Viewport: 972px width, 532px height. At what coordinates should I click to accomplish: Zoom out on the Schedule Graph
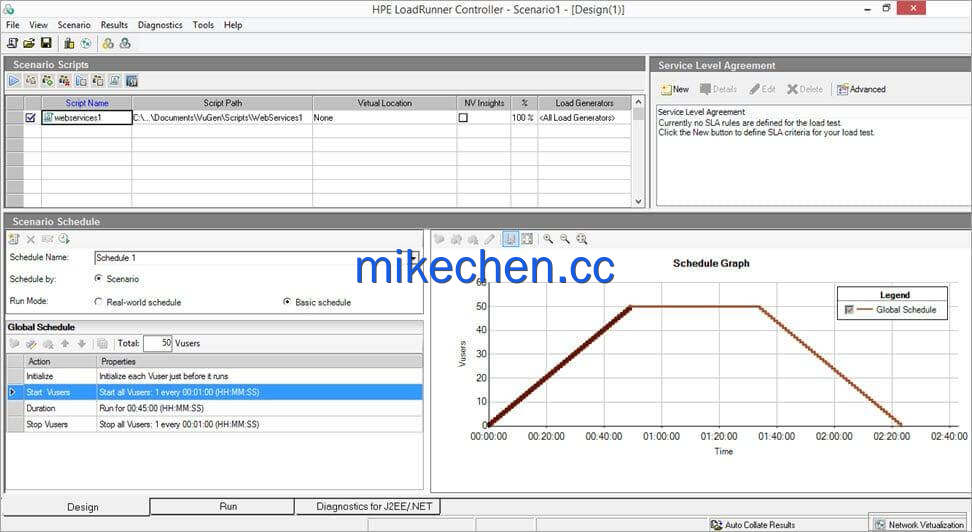pos(565,239)
